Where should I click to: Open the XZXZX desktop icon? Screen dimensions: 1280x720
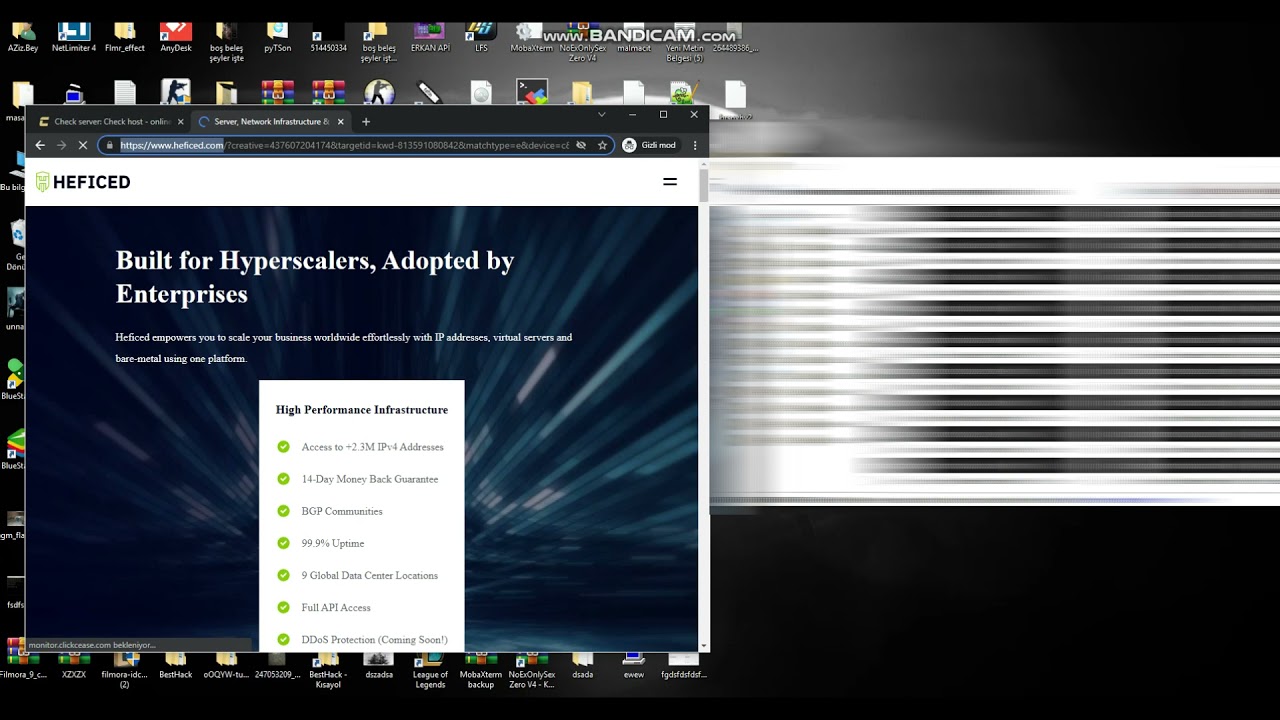pyautogui.click(x=74, y=665)
